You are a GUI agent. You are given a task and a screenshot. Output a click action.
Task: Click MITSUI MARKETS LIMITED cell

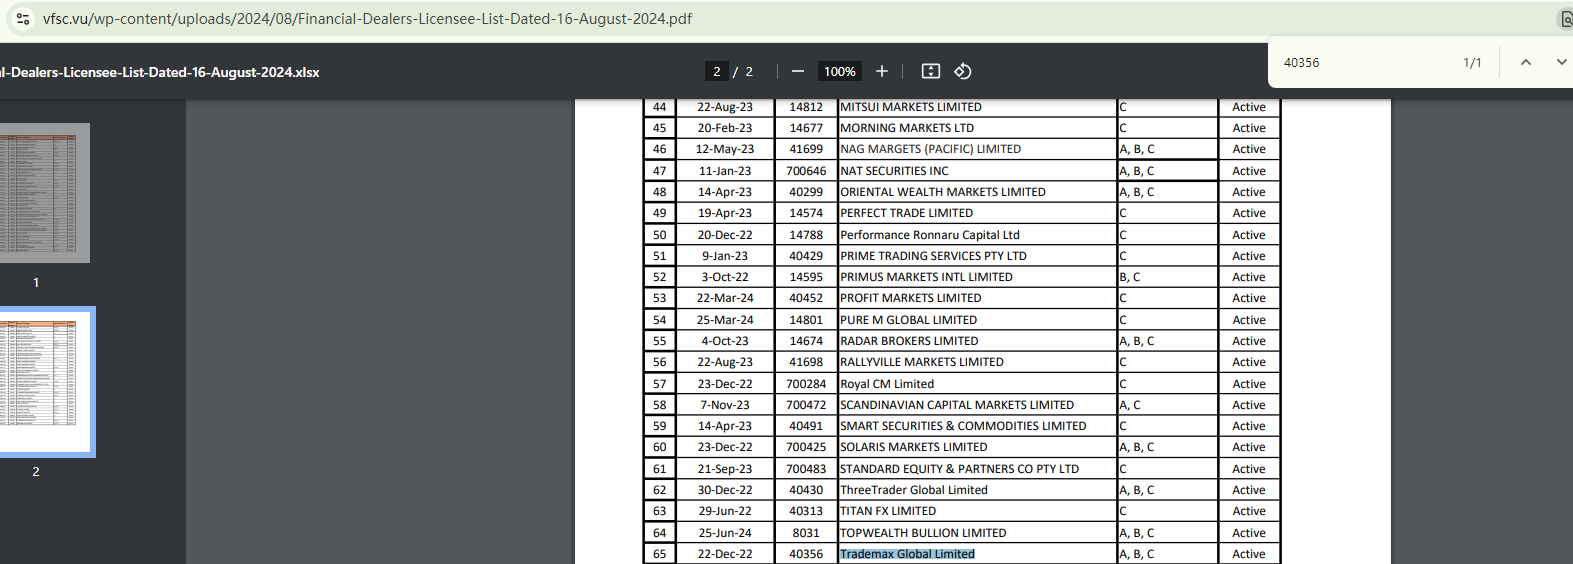click(x=976, y=107)
